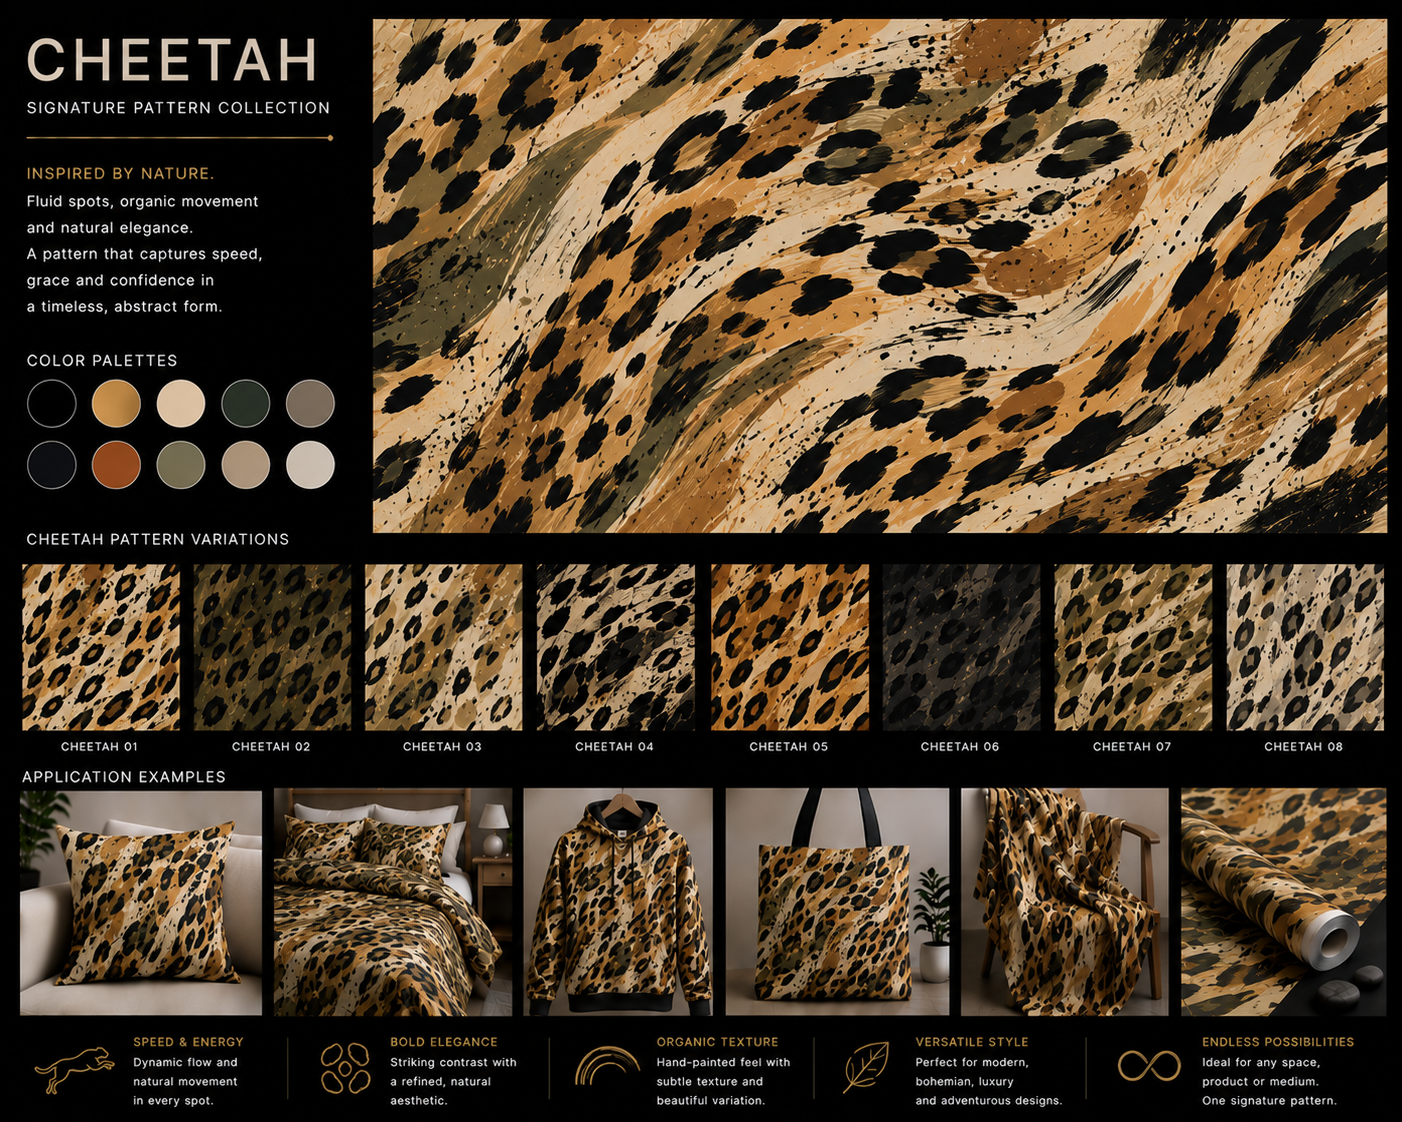The width and height of the screenshot is (1402, 1122).
Task: Select the cream beige swatch in the top row
Action: pos(181,404)
